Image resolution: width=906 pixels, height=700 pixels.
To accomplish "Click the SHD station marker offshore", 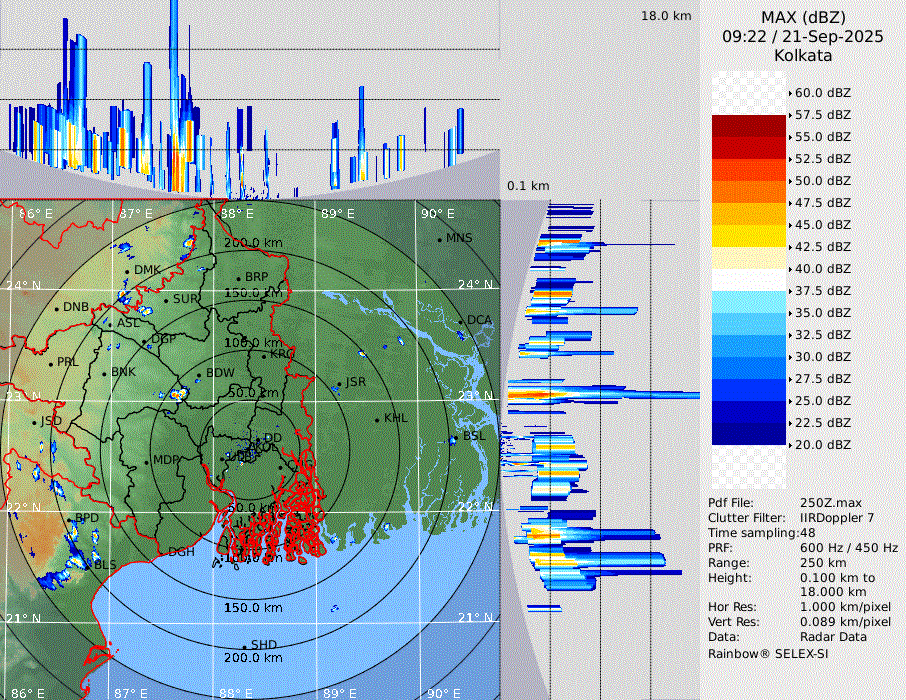I will pyautogui.click(x=244, y=646).
